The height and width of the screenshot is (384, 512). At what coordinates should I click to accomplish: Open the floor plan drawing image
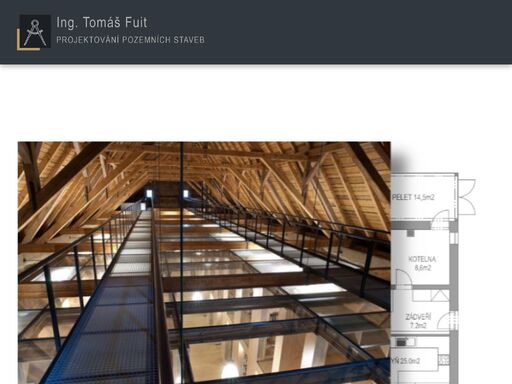click(x=433, y=278)
